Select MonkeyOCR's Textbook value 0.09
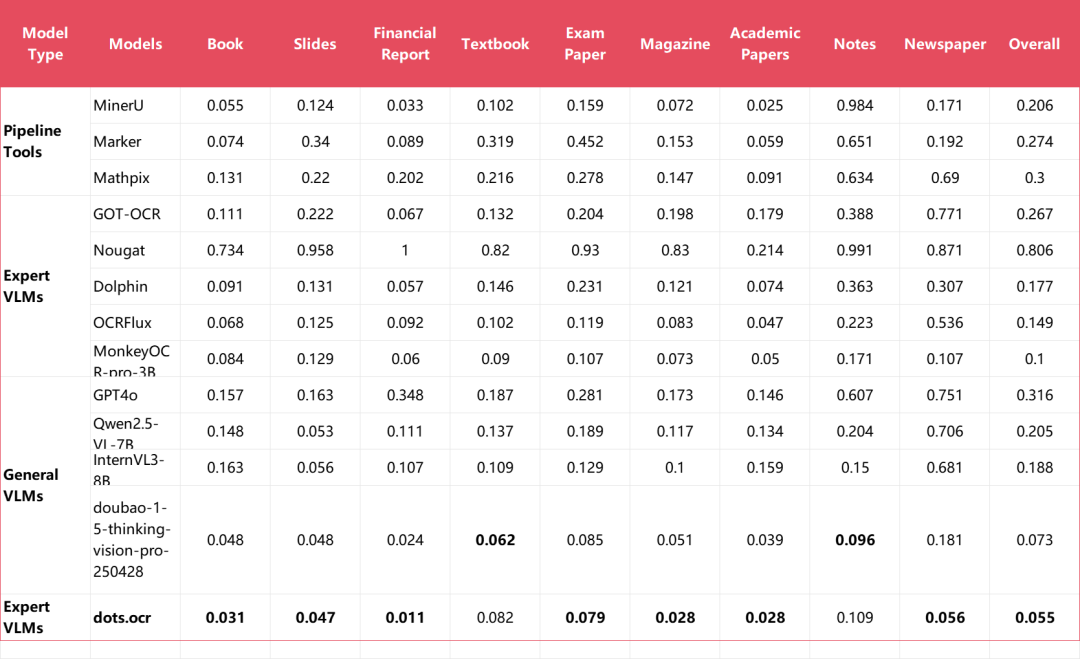This screenshot has width=1080, height=659. coord(495,359)
